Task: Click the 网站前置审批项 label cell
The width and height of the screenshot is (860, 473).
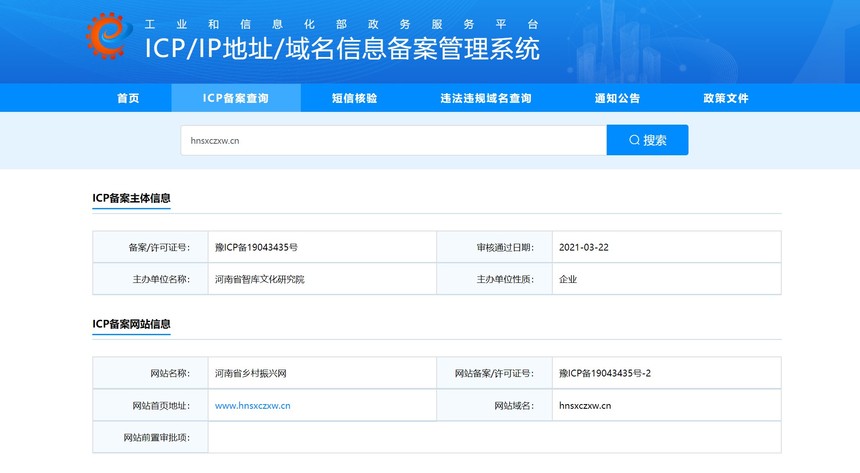Action: 150,437
